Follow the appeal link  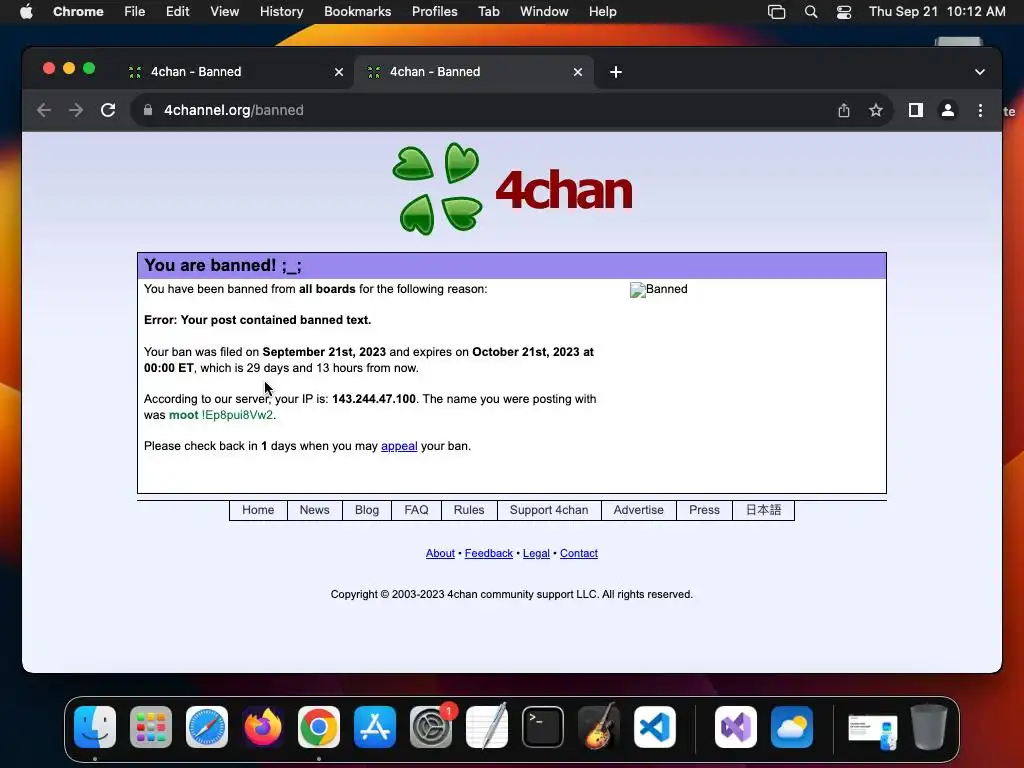point(399,446)
